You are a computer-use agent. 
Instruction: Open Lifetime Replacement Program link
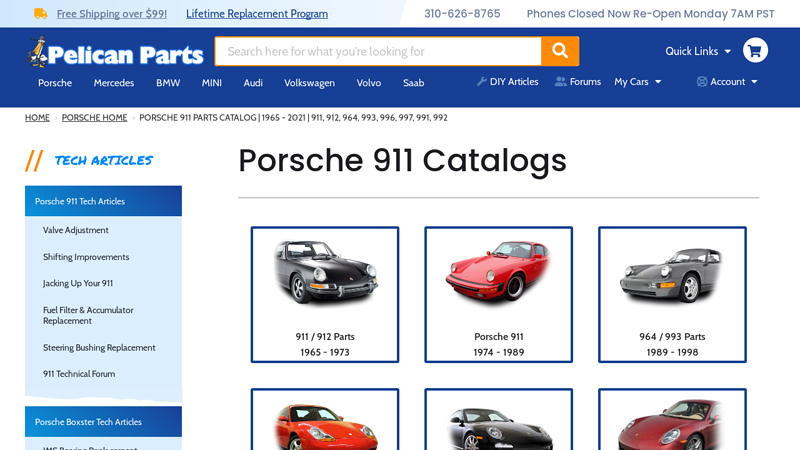tap(257, 14)
